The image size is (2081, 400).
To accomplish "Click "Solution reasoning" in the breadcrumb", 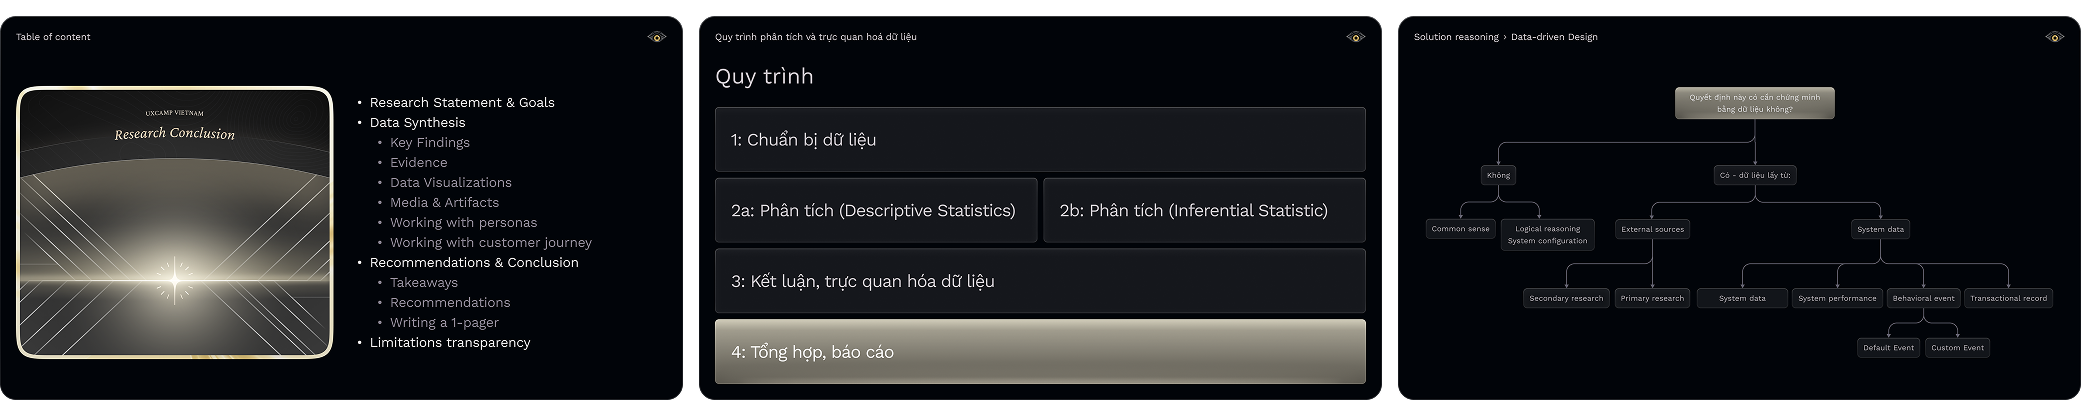I will coord(1455,37).
